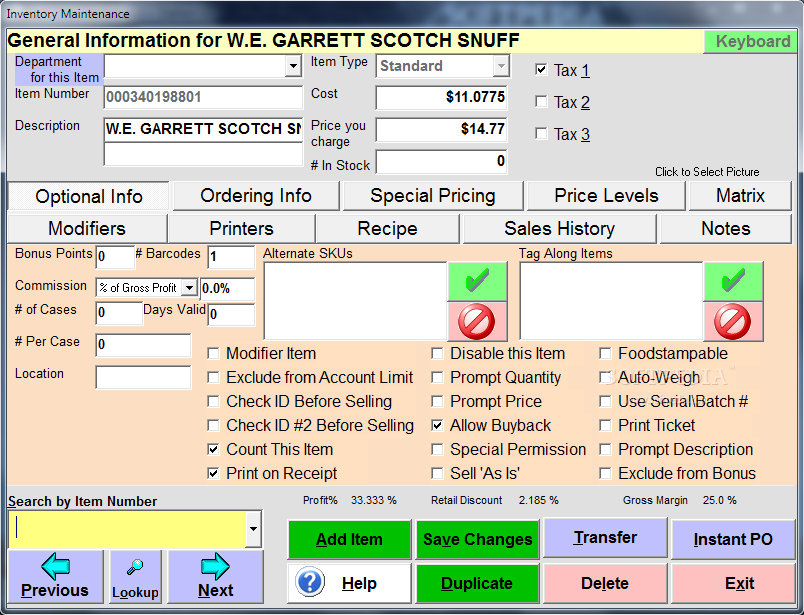Enable Auto-Weigh checkbox
The image size is (804, 615).
click(x=605, y=378)
